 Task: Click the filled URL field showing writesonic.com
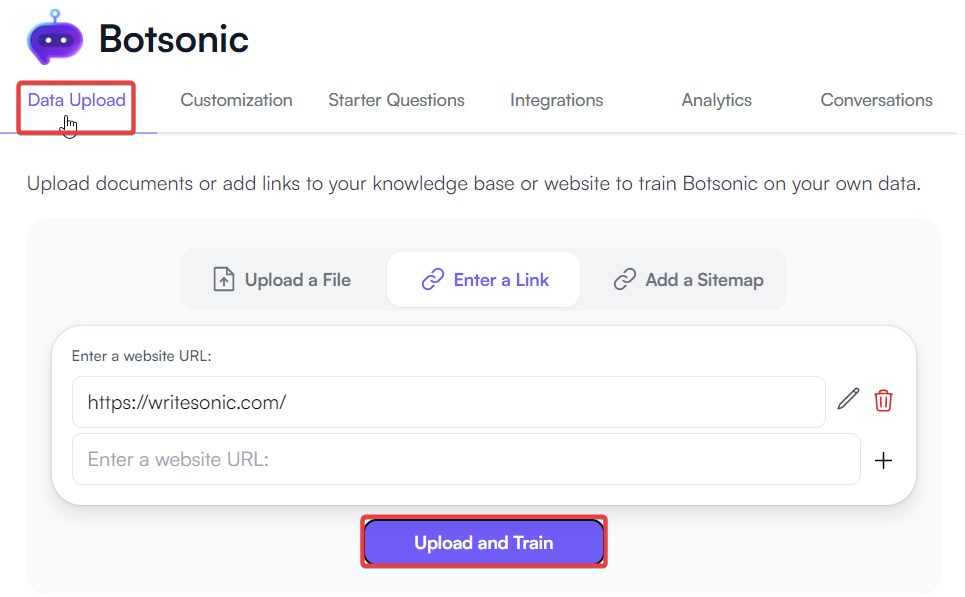tap(448, 402)
